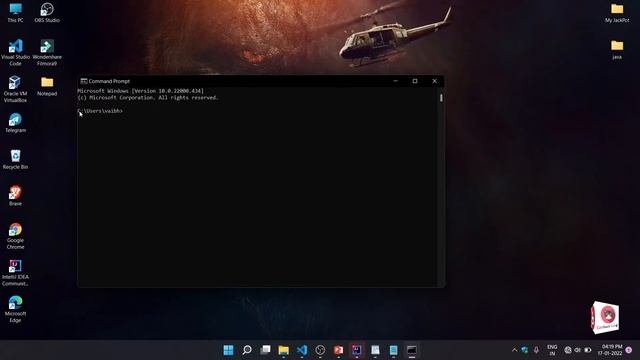The width and height of the screenshot is (640, 360).
Task: Open network and volume quick settings
Action: click(578, 350)
